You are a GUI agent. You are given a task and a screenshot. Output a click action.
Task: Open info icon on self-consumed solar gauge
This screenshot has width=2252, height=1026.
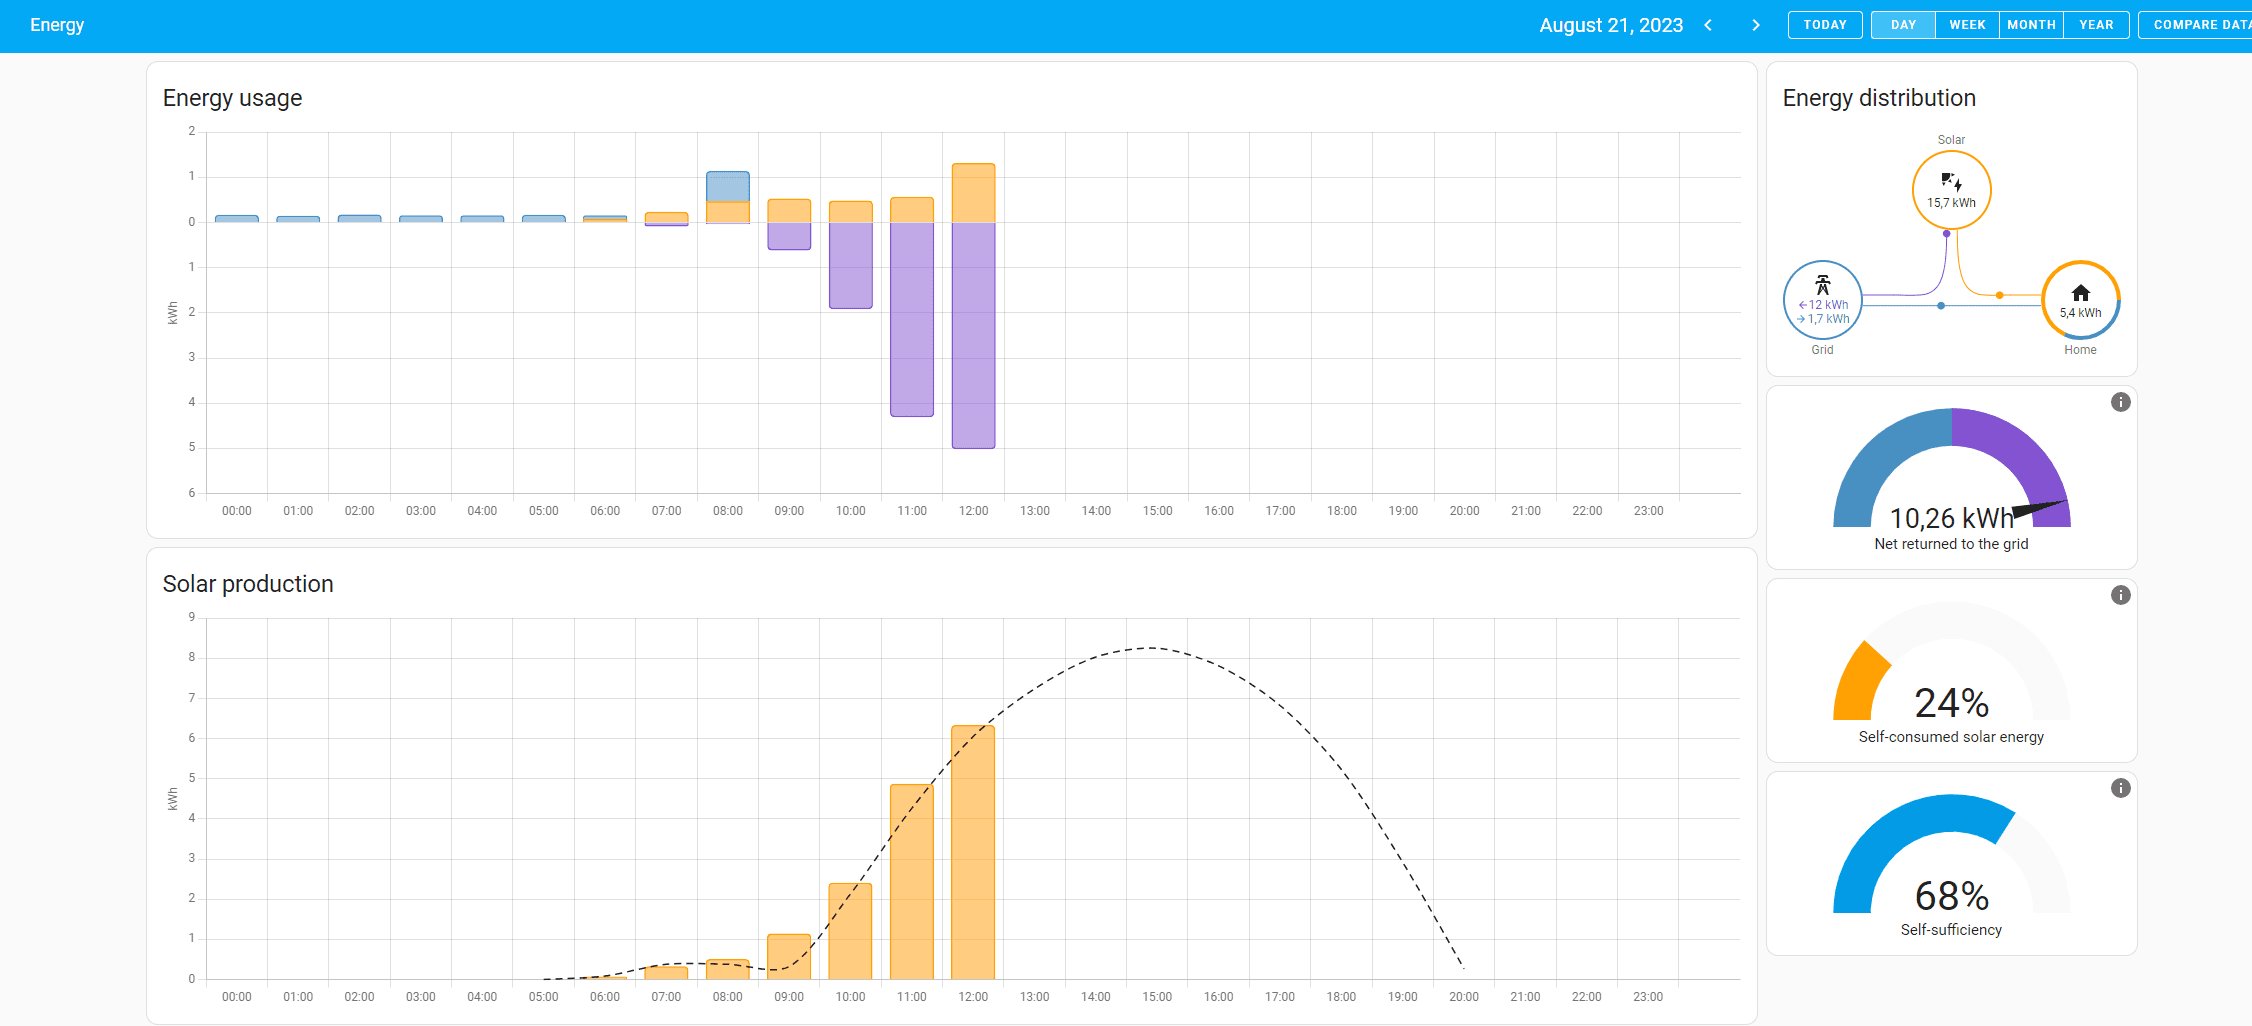pyautogui.click(x=2120, y=595)
